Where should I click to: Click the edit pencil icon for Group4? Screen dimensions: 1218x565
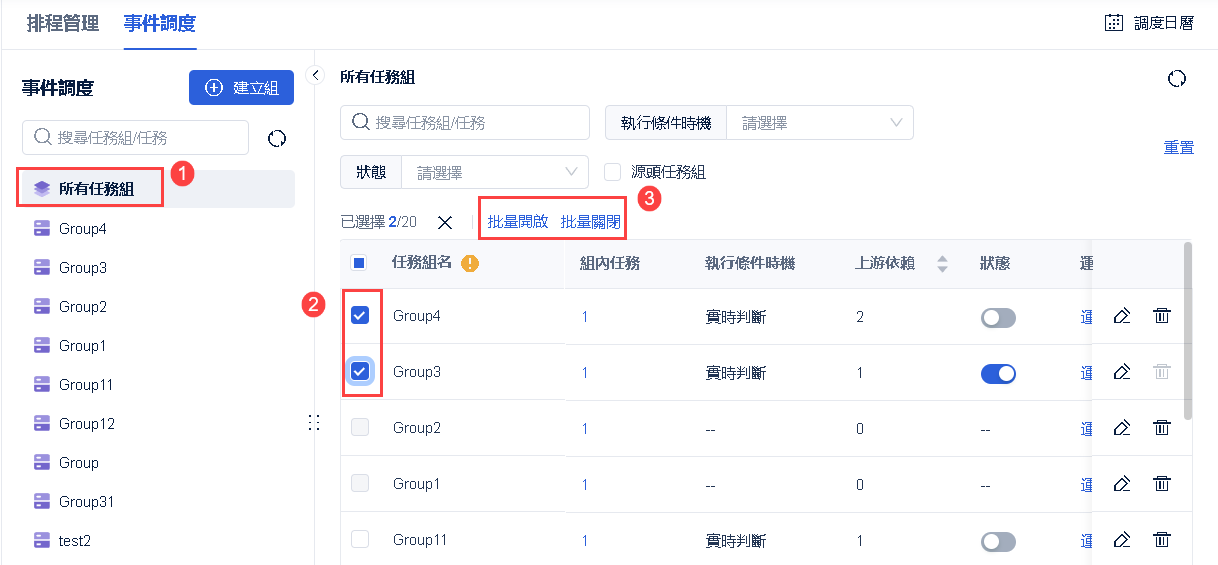(1122, 316)
